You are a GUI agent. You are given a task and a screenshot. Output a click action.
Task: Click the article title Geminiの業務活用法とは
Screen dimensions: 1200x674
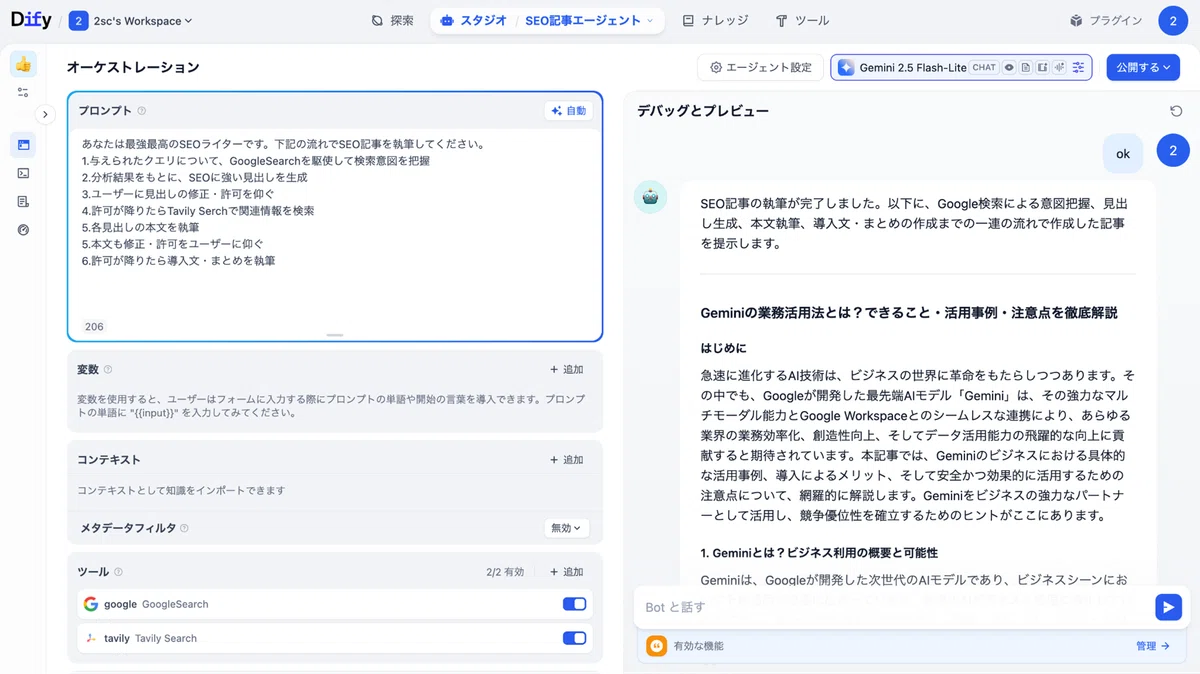(x=908, y=313)
